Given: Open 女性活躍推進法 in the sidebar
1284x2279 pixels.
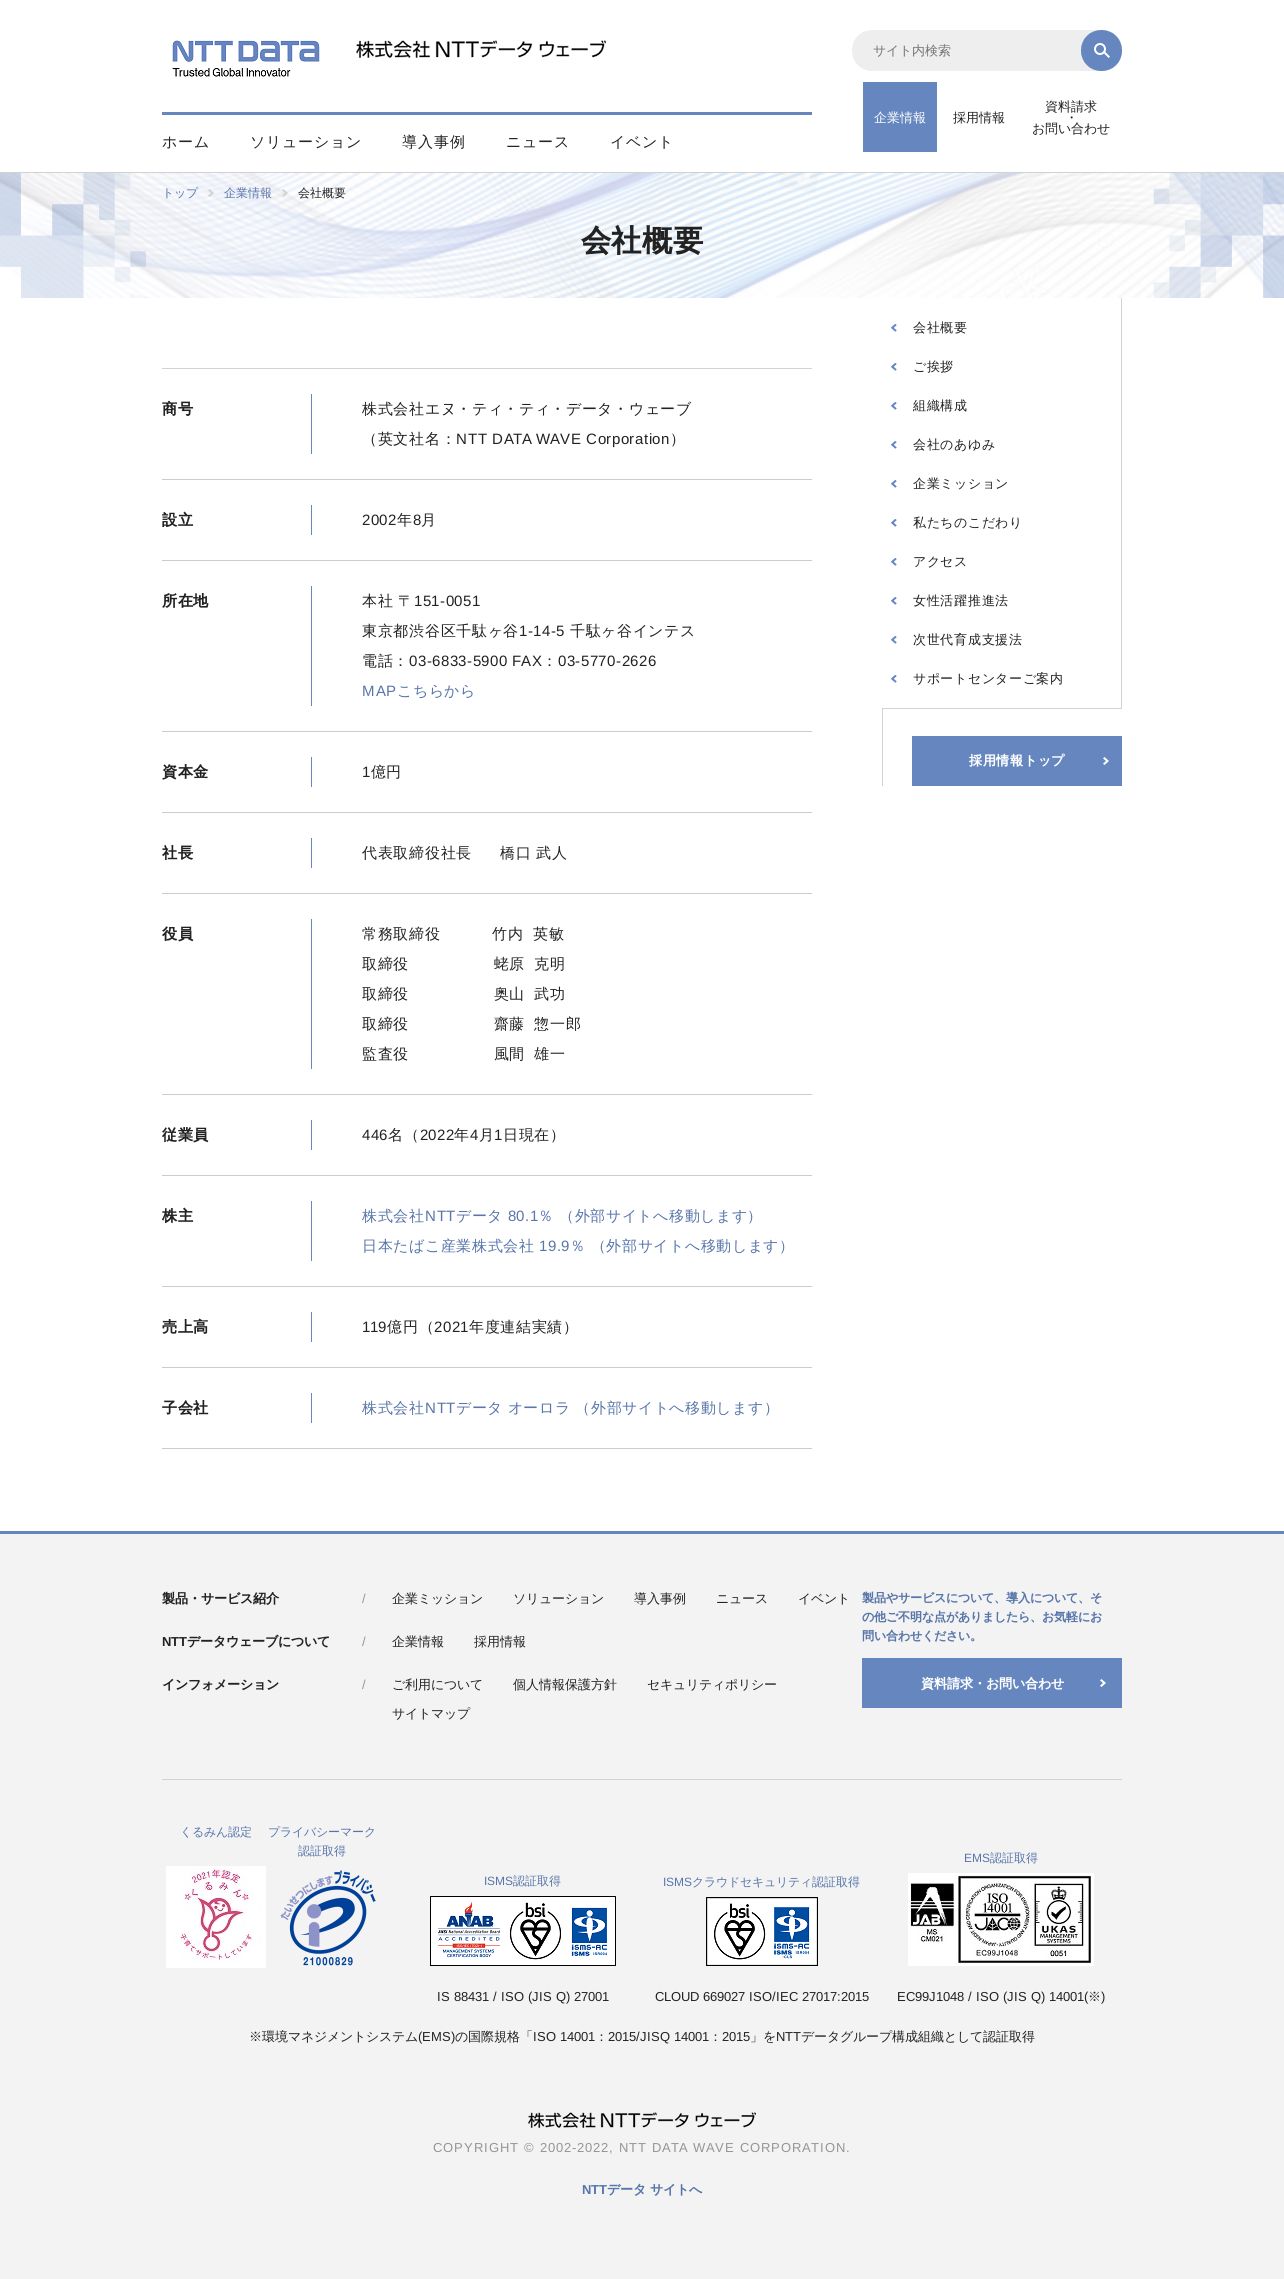Looking at the screenshot, I should (960, 601).
